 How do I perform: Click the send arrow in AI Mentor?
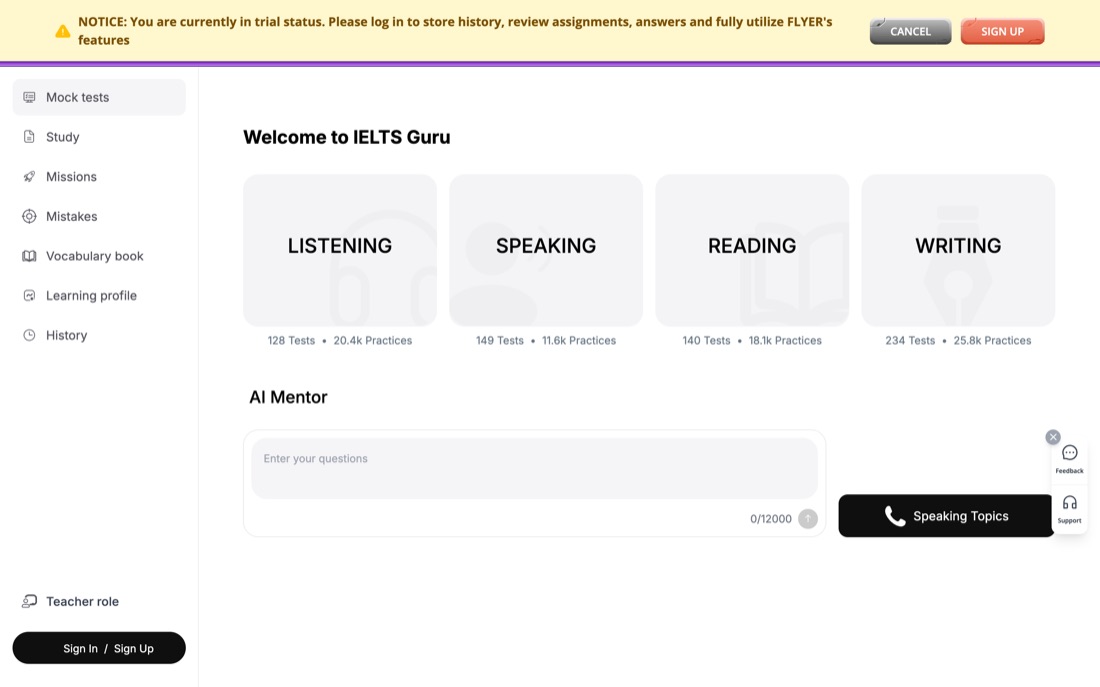pos(807,519)
